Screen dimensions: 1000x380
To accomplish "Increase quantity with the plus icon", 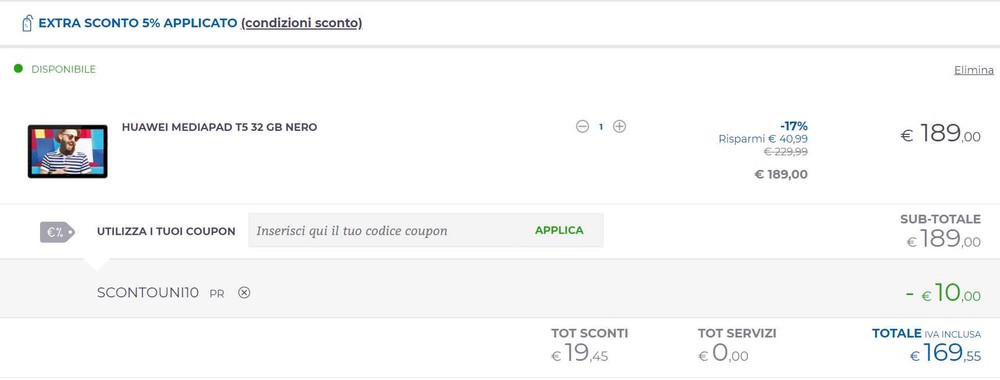I will (x=619, y=126).
